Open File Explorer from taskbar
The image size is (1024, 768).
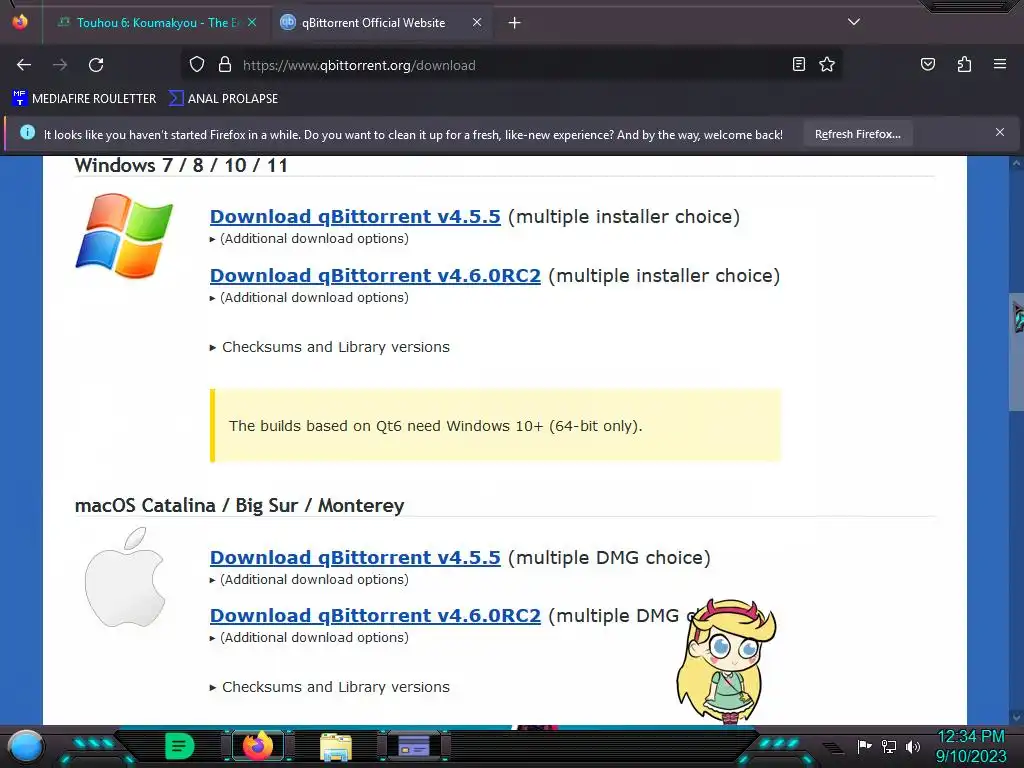click(x=336, y=747)
